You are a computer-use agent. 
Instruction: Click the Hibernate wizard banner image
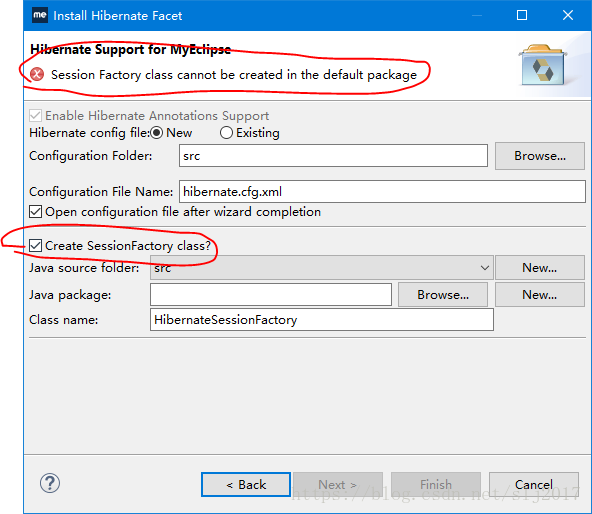tap(543, 65)
